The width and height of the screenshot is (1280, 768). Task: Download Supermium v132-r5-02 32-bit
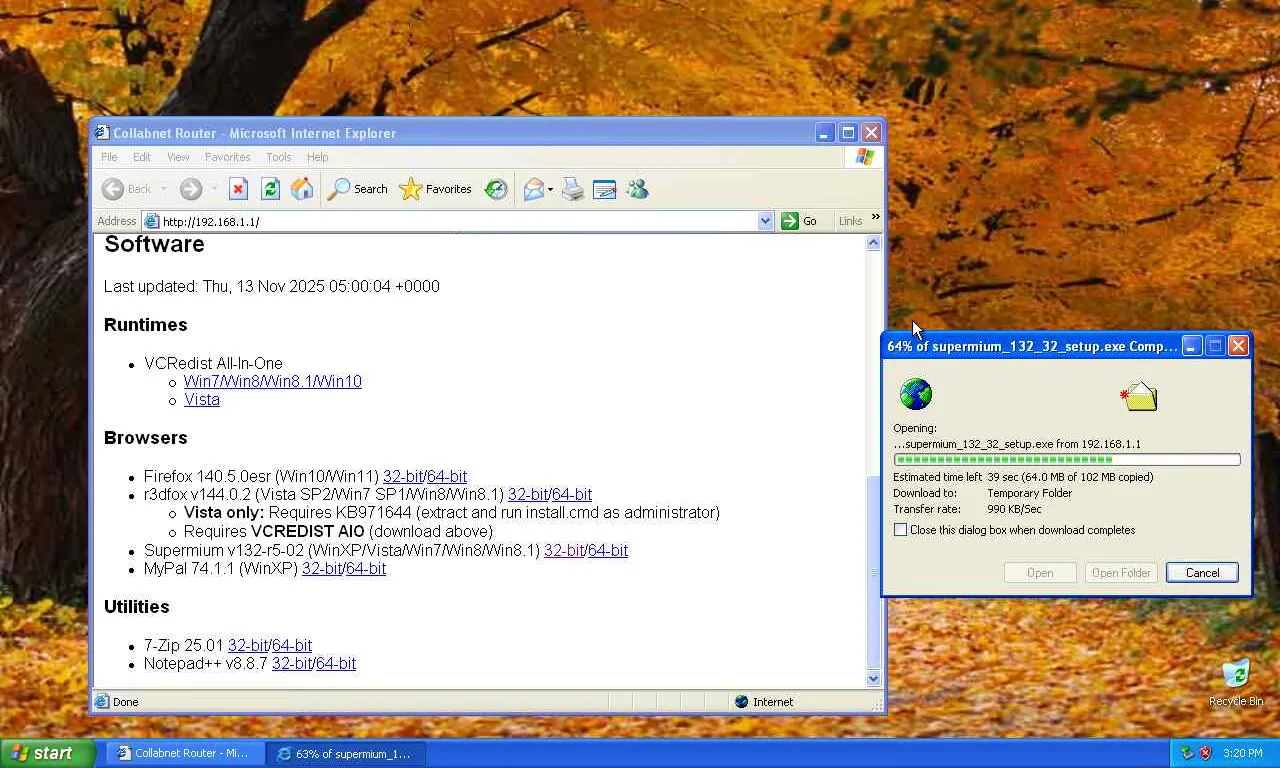(564, 551)
